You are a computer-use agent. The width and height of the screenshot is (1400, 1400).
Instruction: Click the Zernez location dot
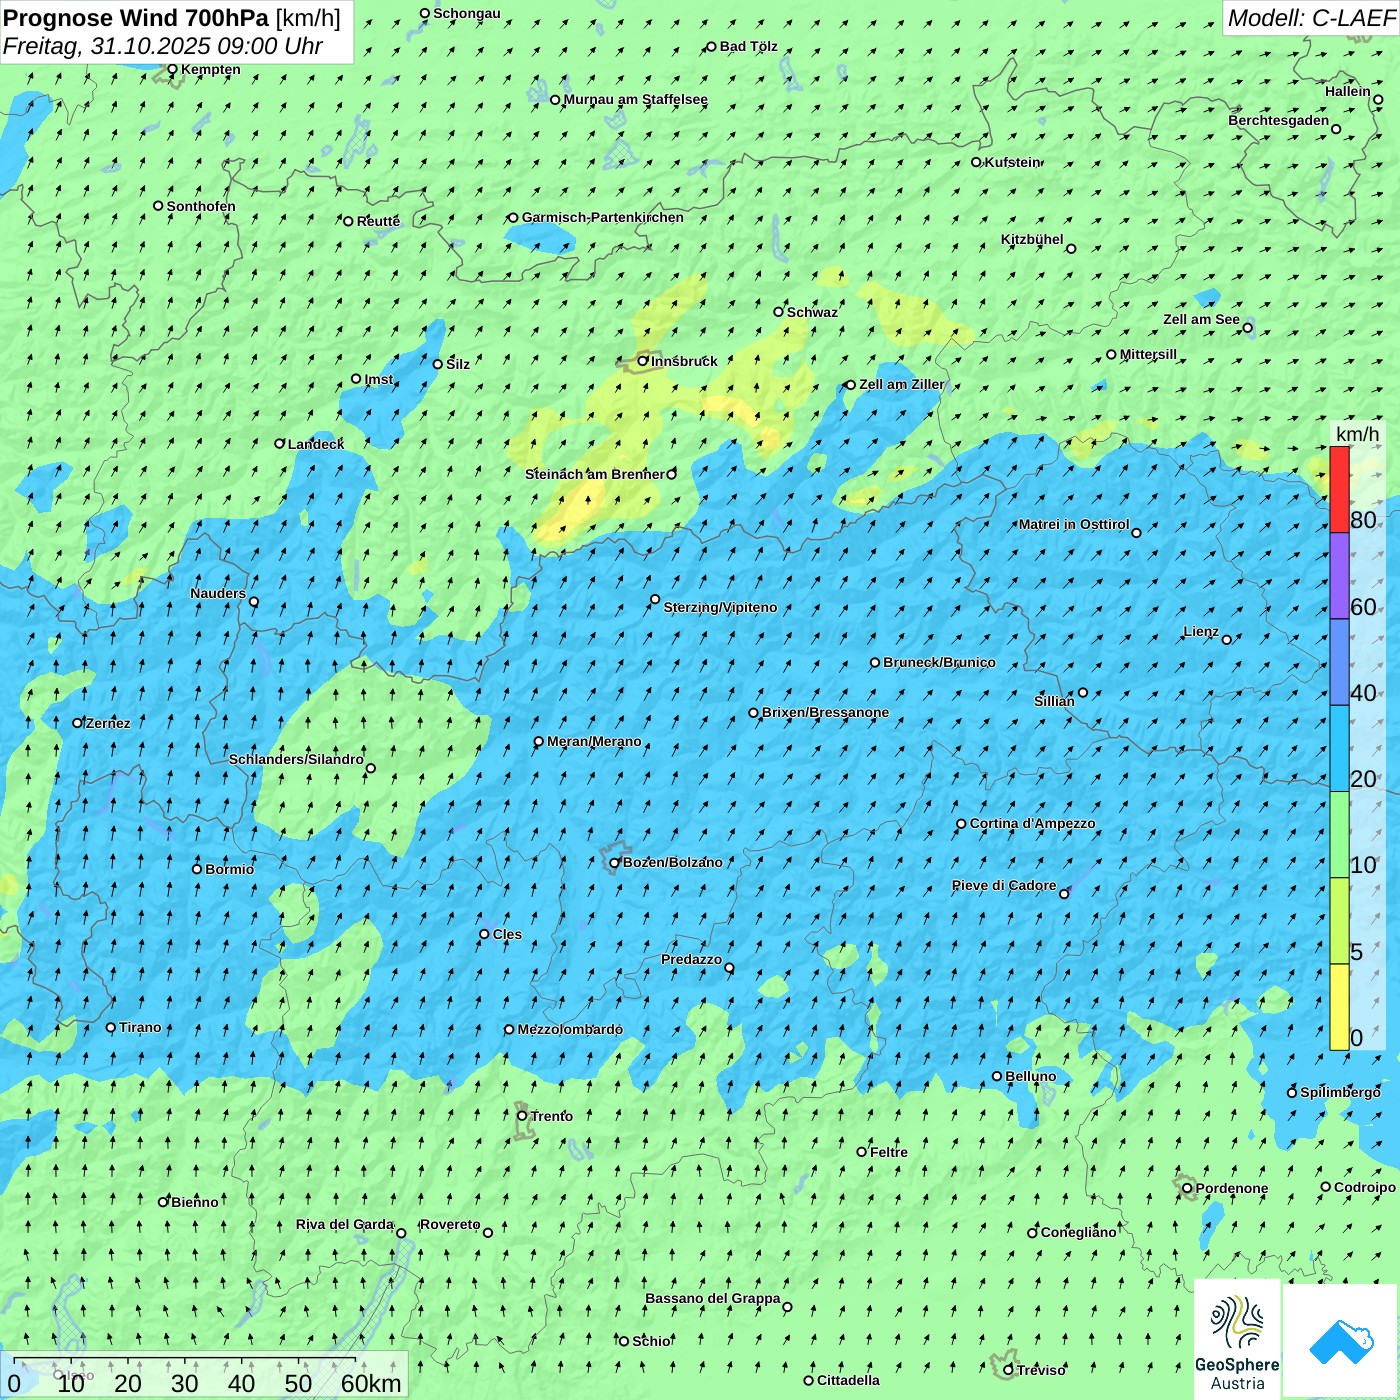point(77,723)
